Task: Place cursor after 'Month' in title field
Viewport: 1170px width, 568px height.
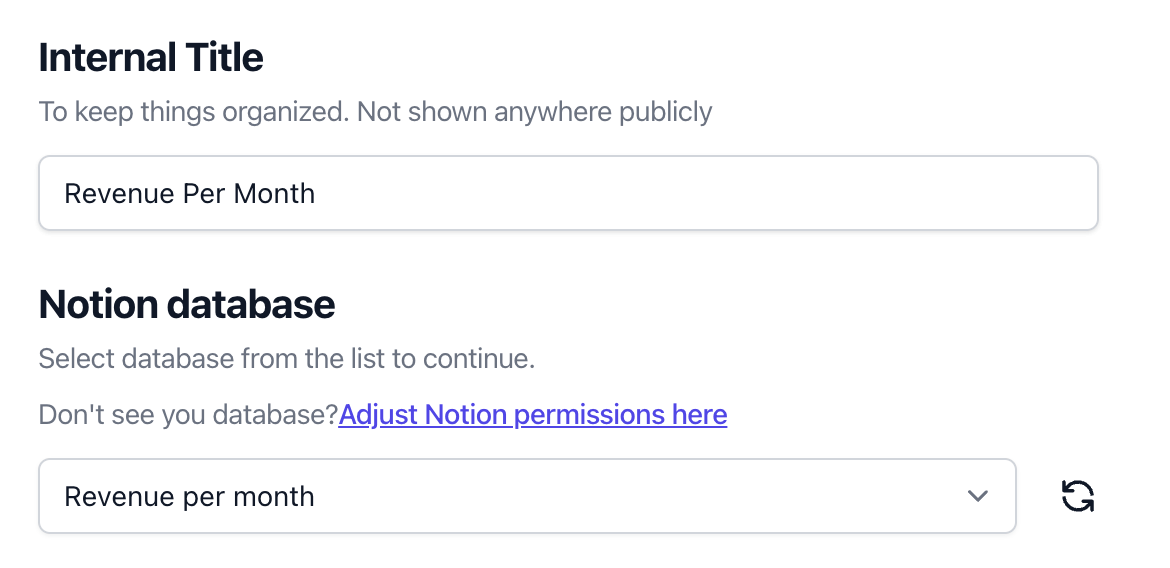Action: pos(316,193)
